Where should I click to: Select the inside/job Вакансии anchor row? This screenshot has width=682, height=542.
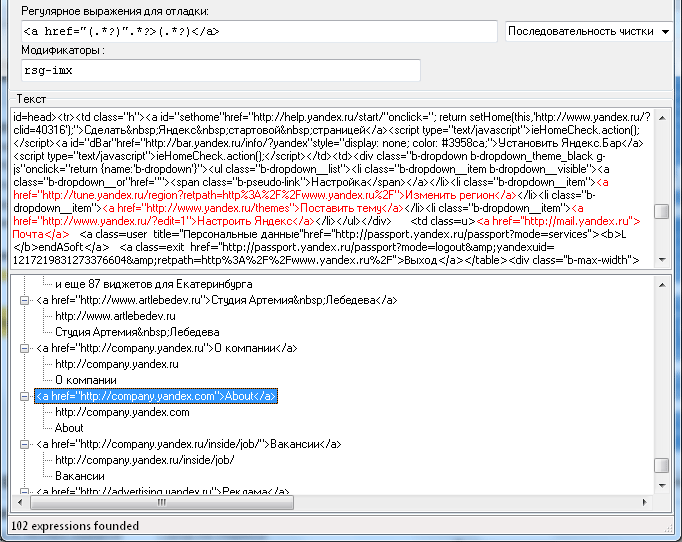point(189,444)
